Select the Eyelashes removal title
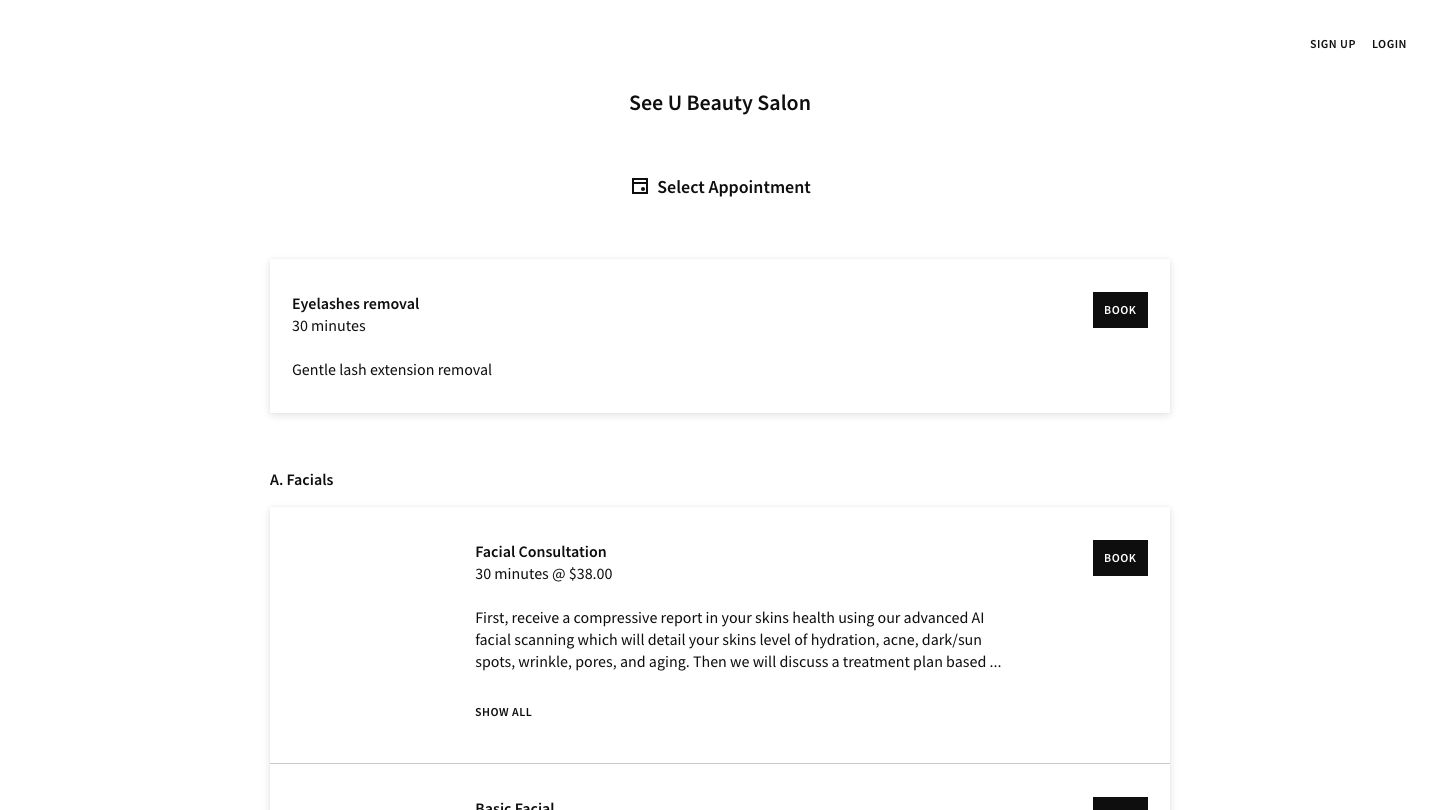 355,304
